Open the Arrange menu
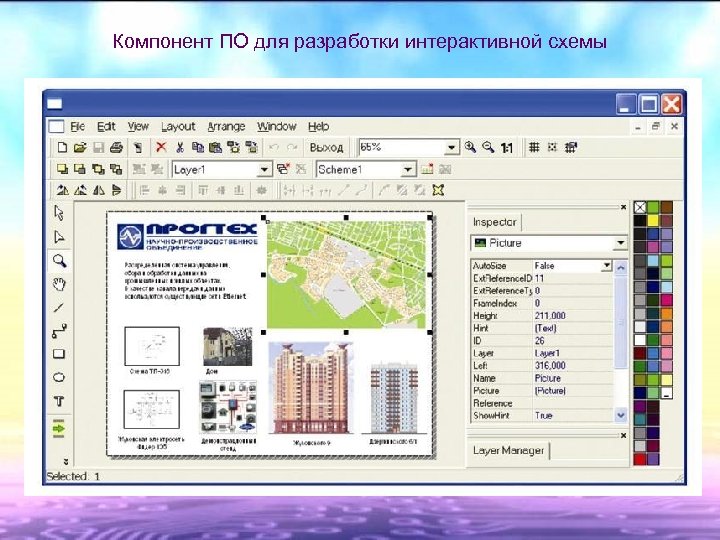The height and width of the screenshot is (540, 720). point(226,127)
